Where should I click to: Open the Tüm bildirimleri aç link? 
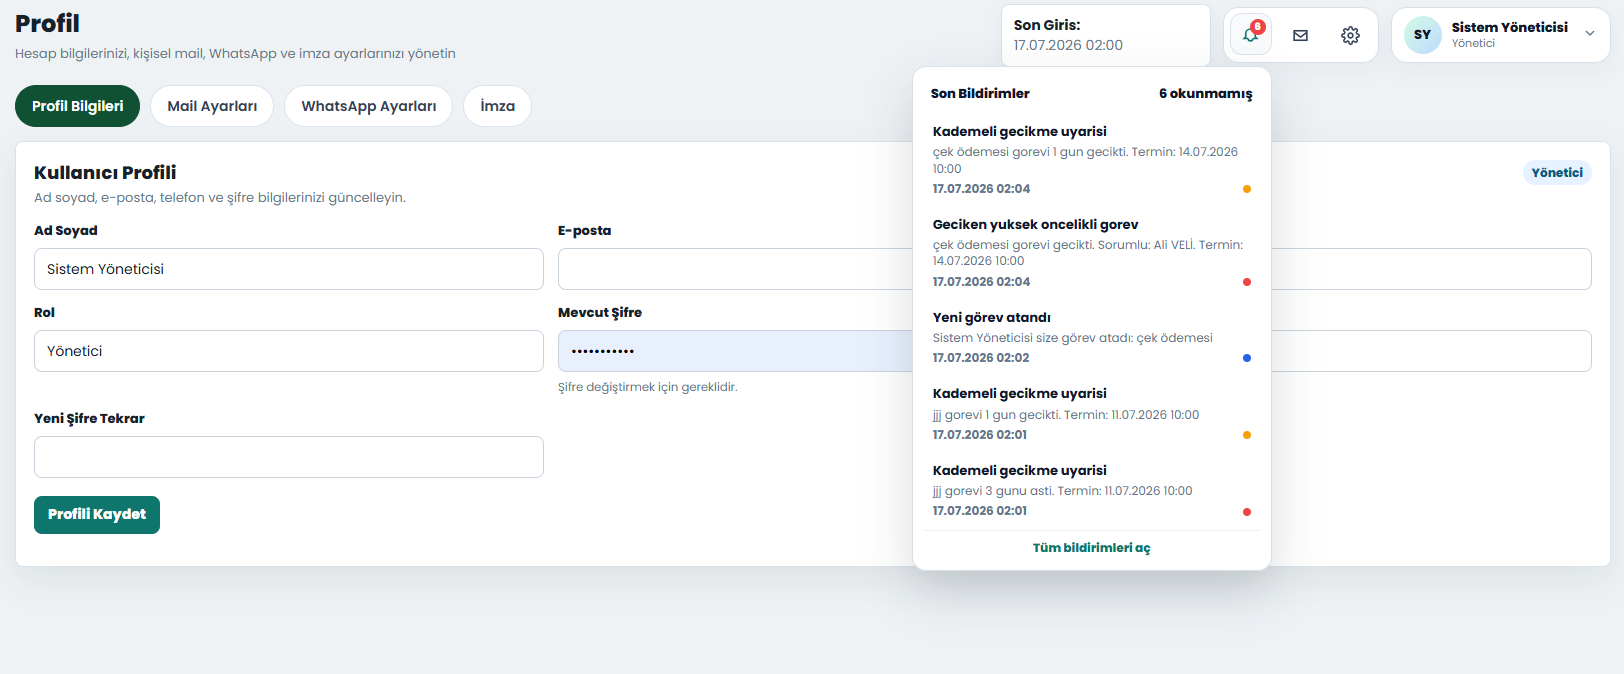[x=1091, y=548]
